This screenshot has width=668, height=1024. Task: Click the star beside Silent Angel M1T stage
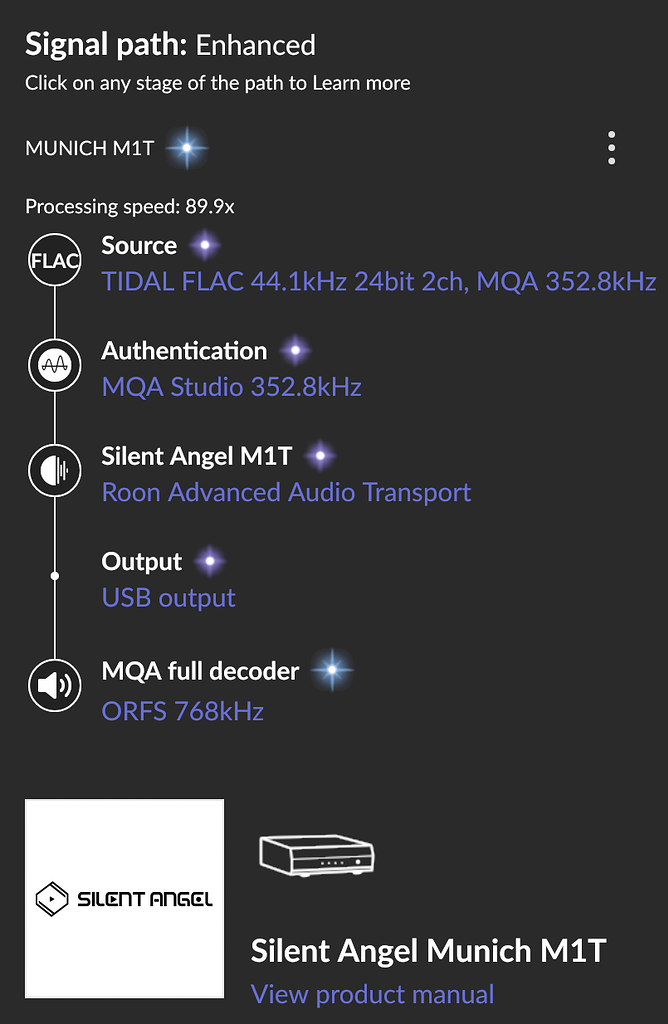coord(319,455)
